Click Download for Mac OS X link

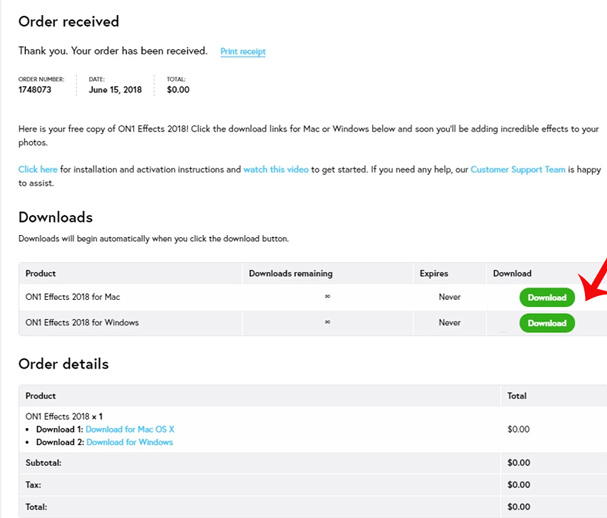(x=130, y=429)
